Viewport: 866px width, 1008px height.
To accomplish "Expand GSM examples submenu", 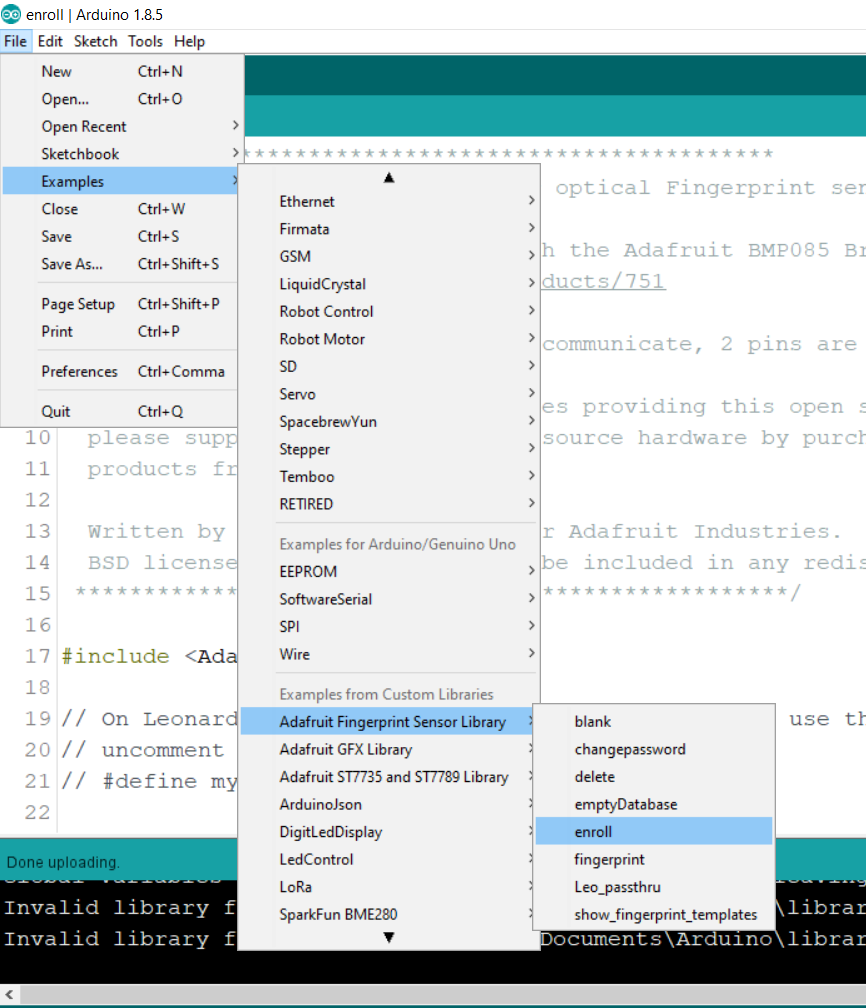I will coord(389,256).
